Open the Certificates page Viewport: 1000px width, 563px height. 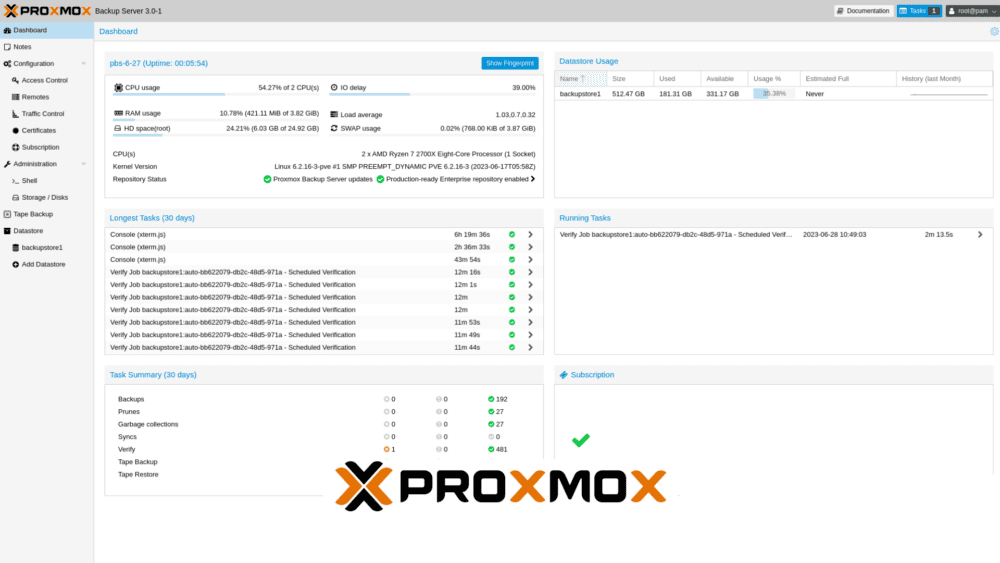pos(38,130)
